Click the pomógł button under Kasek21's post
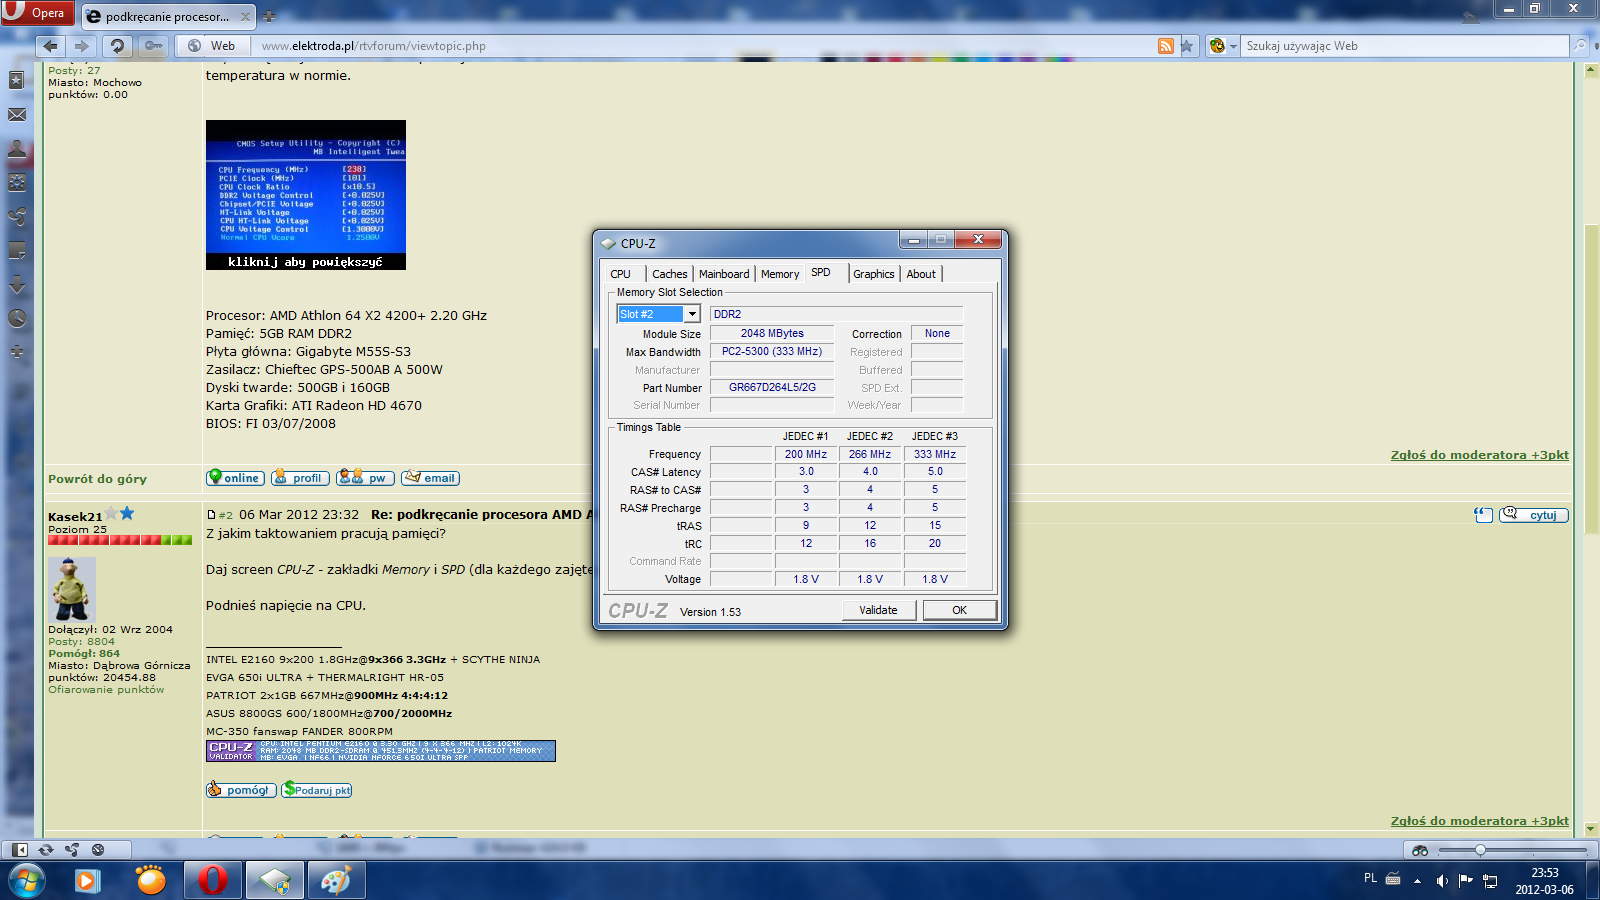Viewport: 1600px width, 900px height. click(x=240, y=790)
